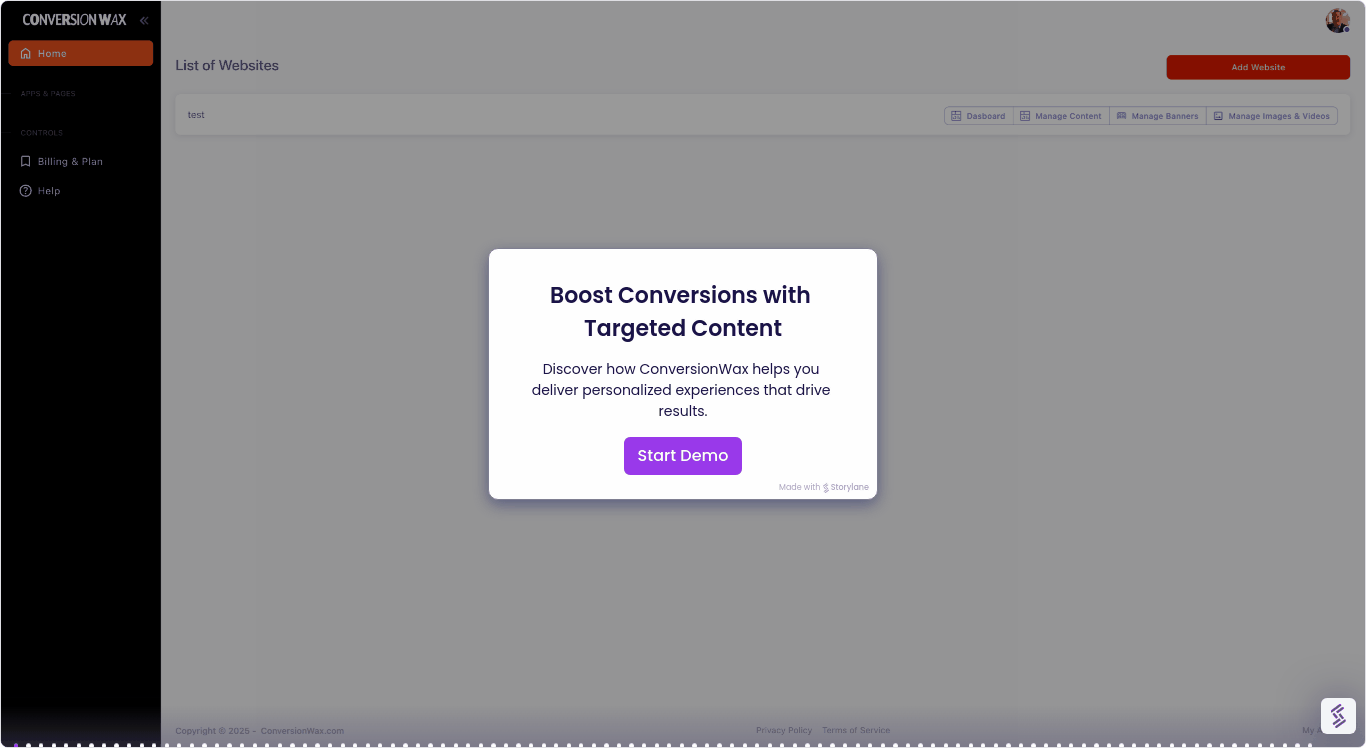Image resolution: width=1366 pixels, height=748 pixels.
Task: Open Manage Banners for test website
Action: tap(1158, 116)
